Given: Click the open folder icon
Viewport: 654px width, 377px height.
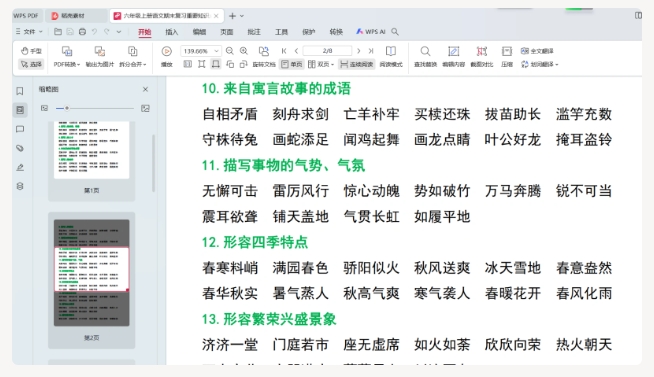Looking at the screenshot, I should [x=58, y=31].
